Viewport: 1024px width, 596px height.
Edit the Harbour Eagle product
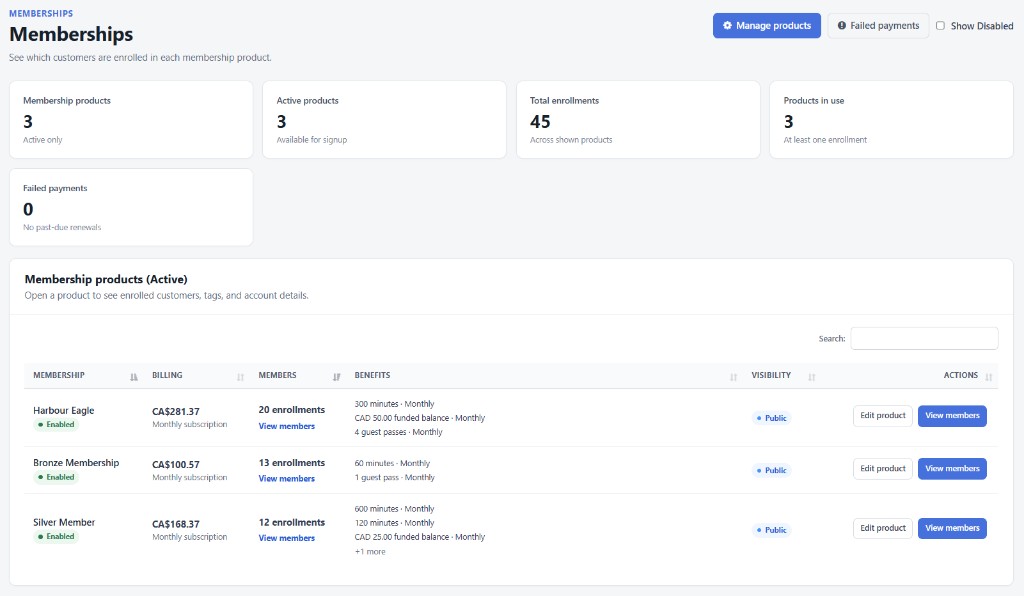882,416
